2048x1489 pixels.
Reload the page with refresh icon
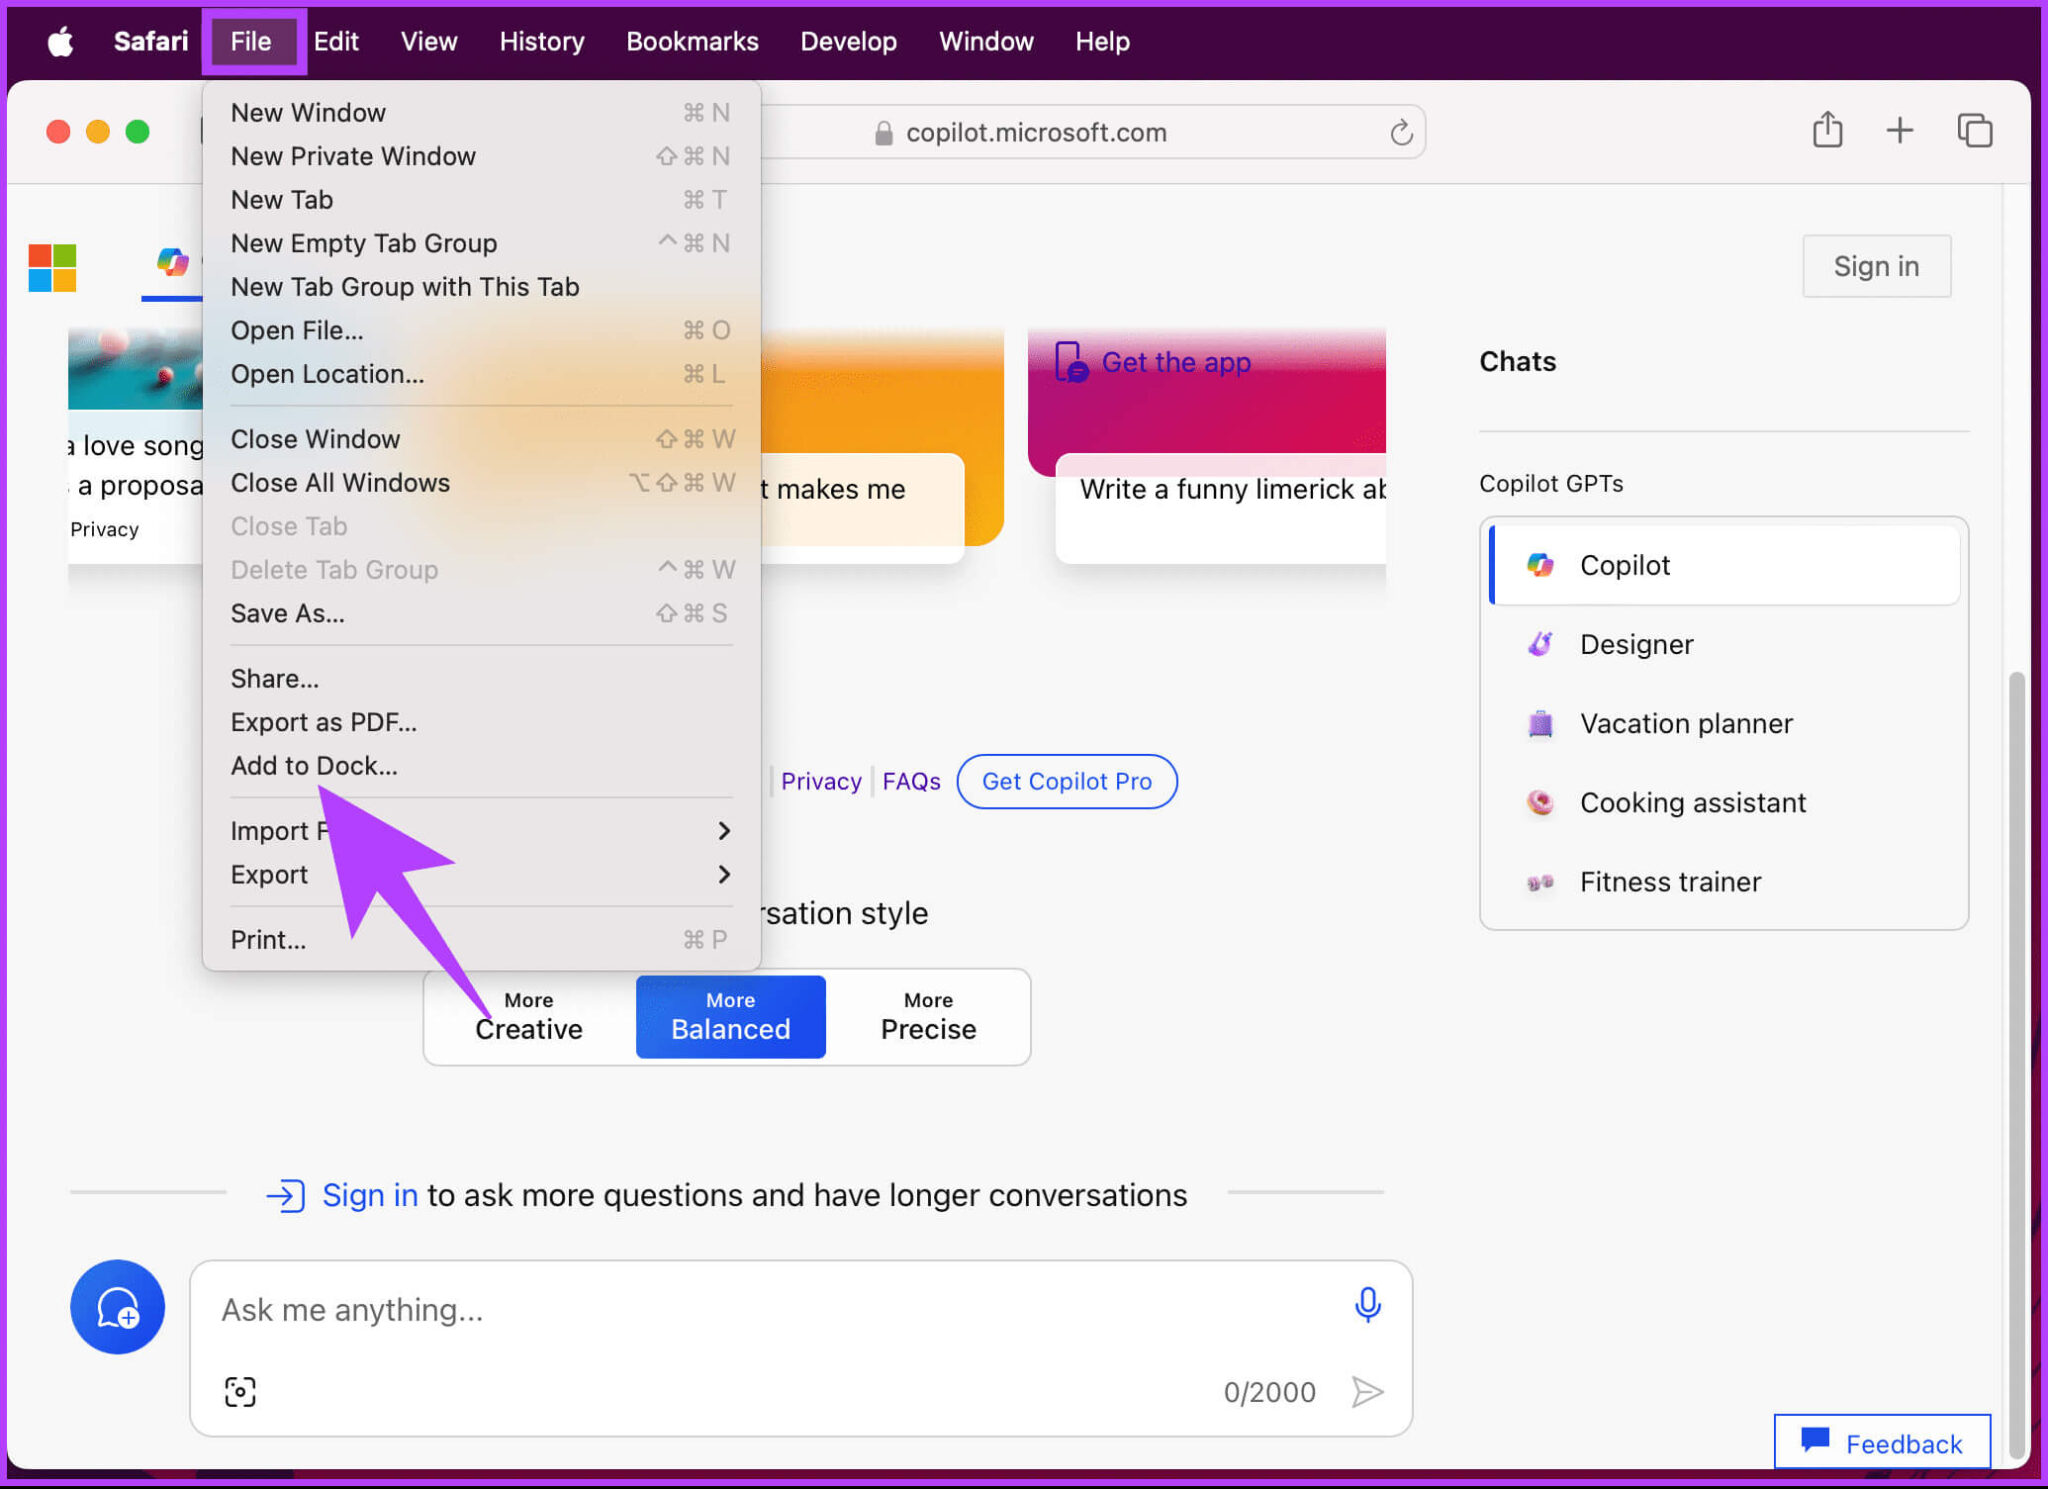point(1401,132)
